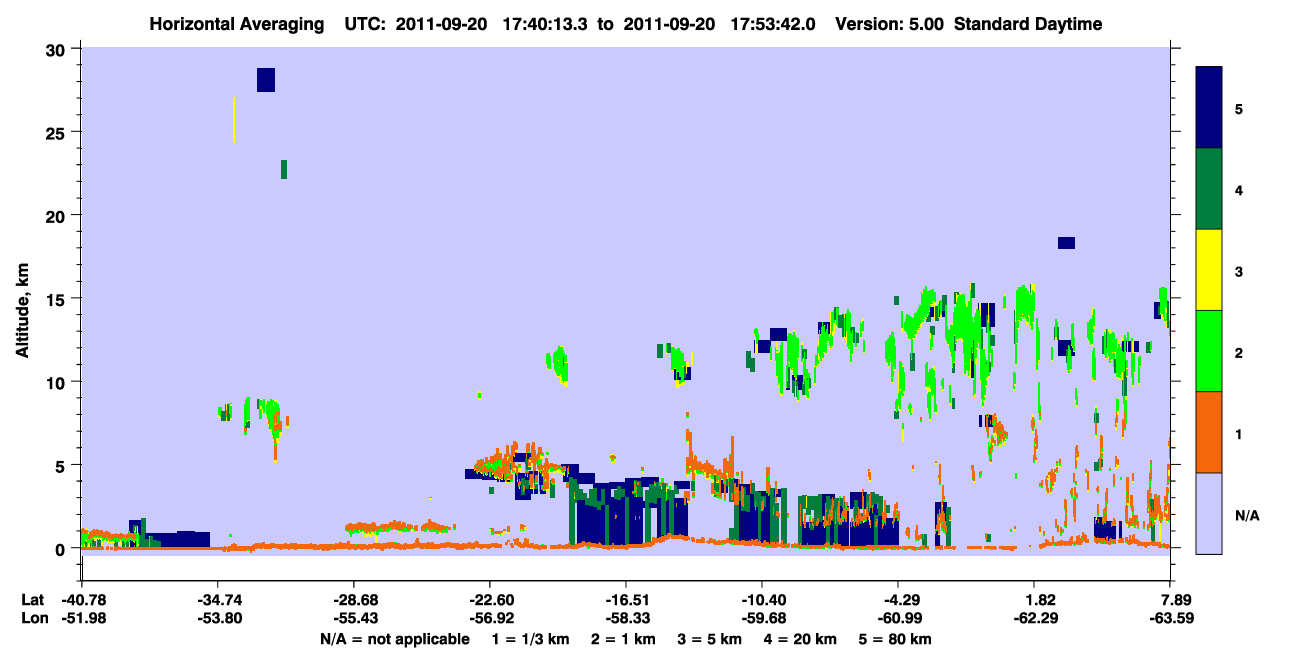Click the isolated dark blue block near 18 km
Image resolution: width=1300 pixels, height=667 pixels.
[x=1066, y=243]
